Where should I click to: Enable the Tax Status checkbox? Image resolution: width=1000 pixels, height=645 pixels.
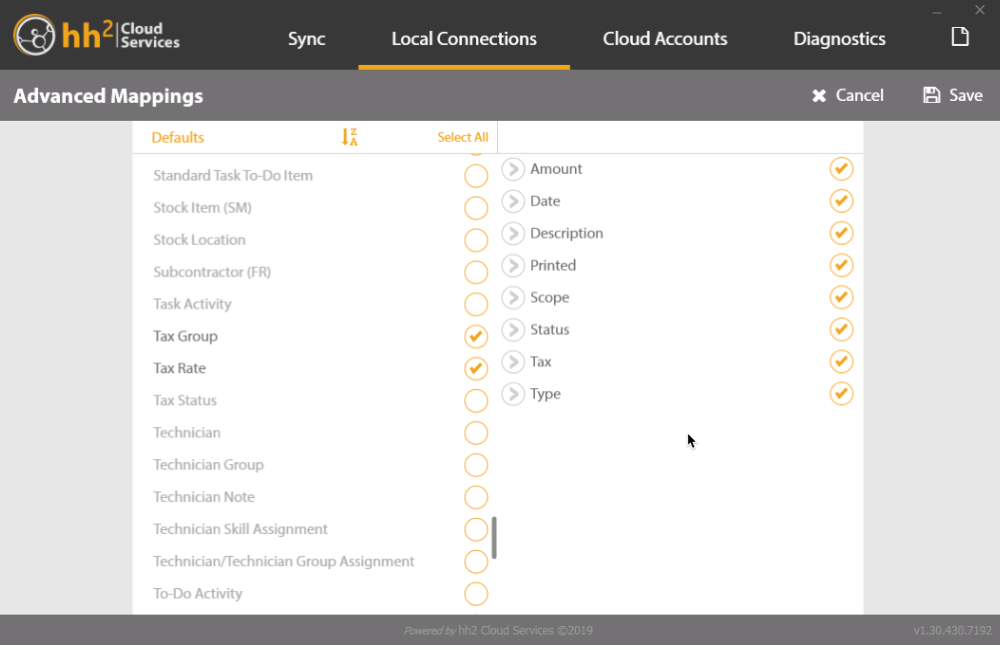coord(476,401)
